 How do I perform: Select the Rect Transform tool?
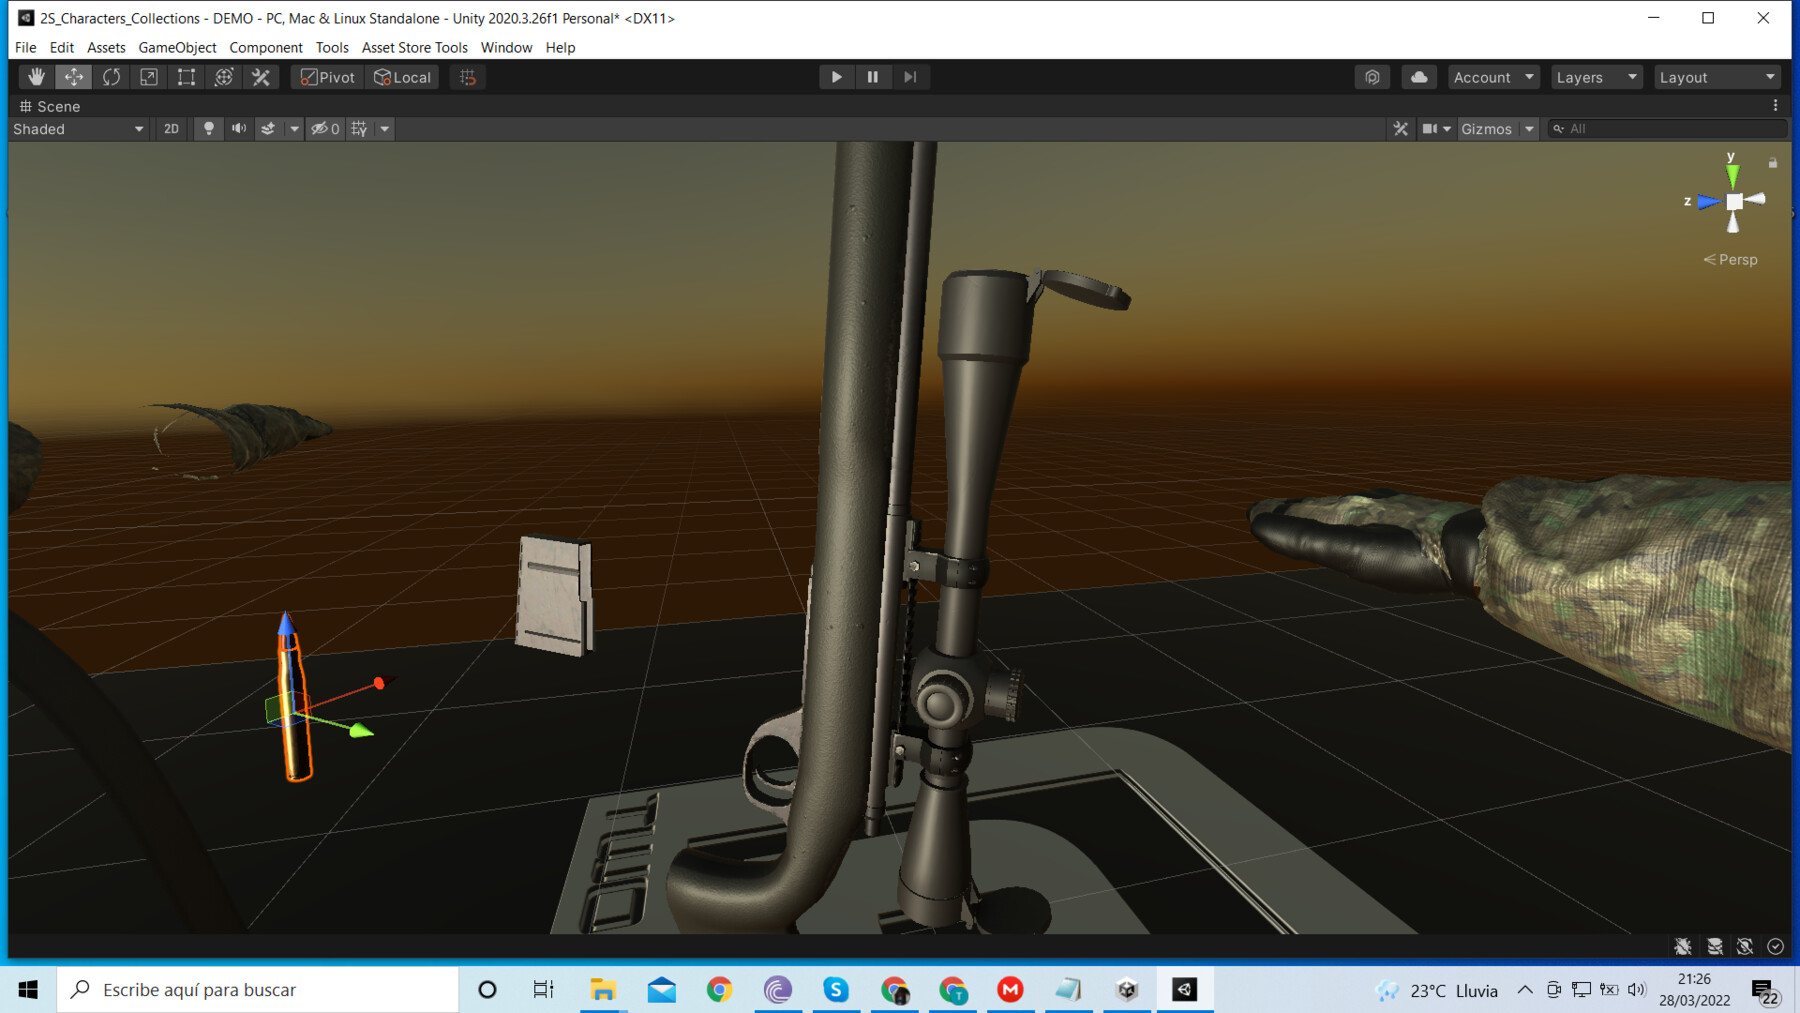186,77
